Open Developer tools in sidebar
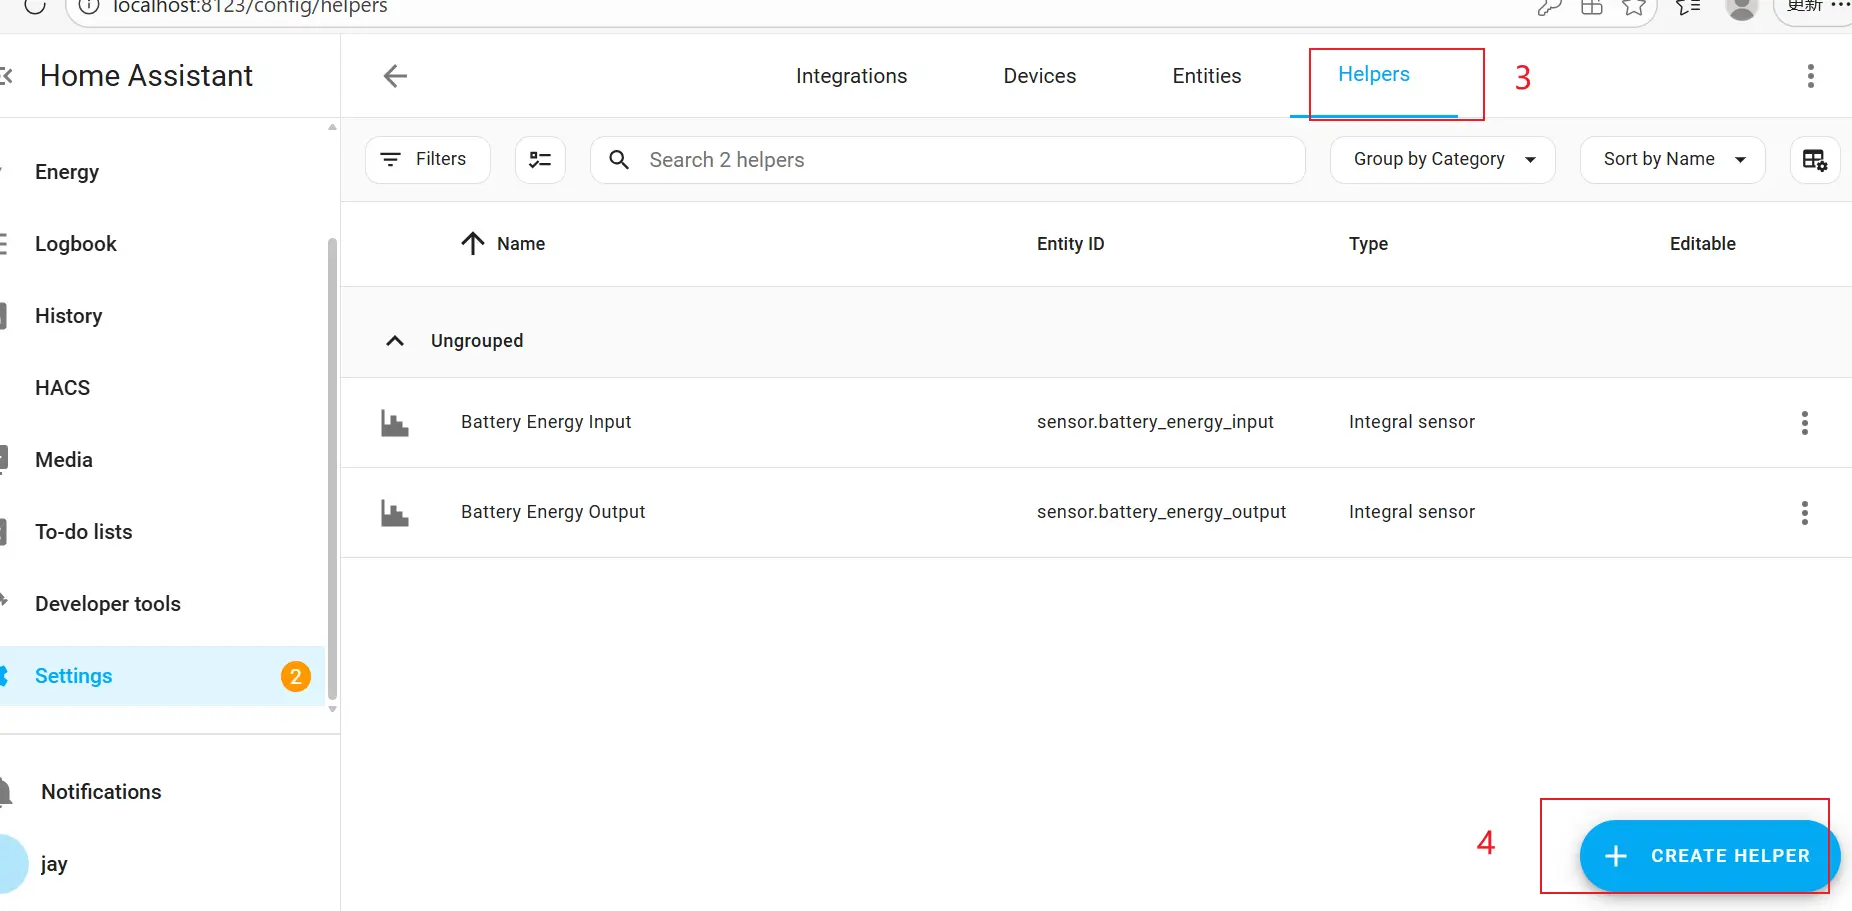The height and width of the screenshot is (911, 1852). click(x=108, y=604)
